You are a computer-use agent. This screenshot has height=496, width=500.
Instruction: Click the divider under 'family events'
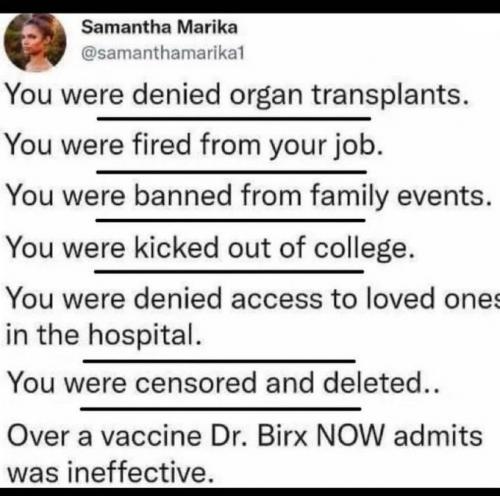tap(230, 220)
